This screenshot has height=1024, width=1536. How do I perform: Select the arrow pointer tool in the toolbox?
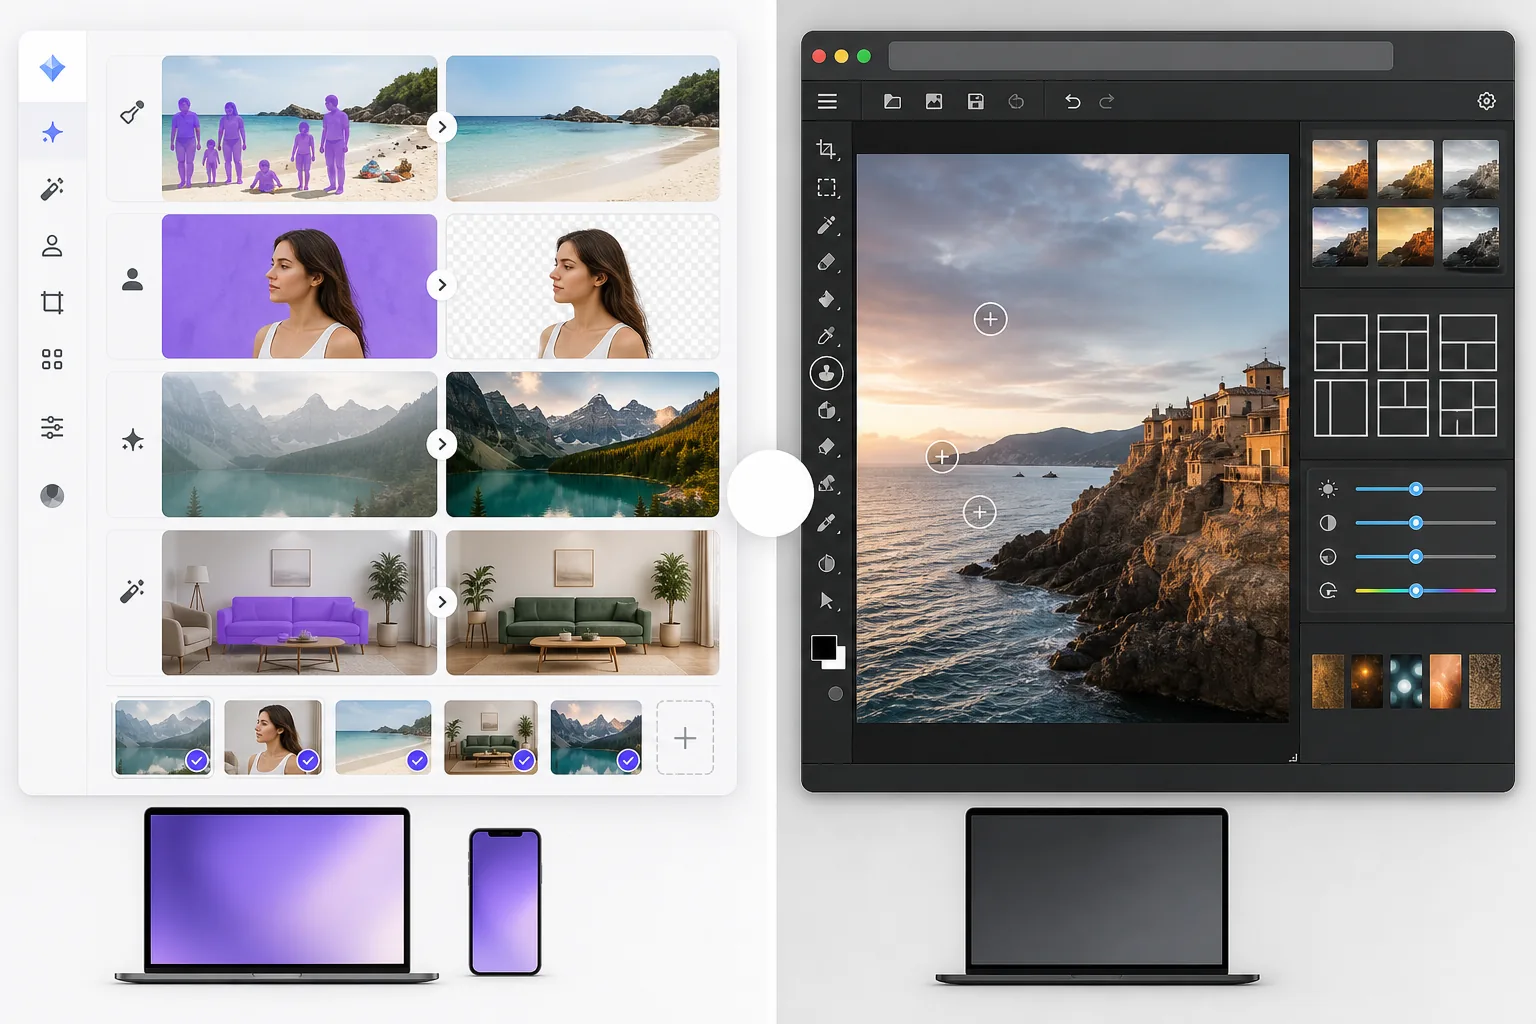pyautogui.click(x=826, y=601)
